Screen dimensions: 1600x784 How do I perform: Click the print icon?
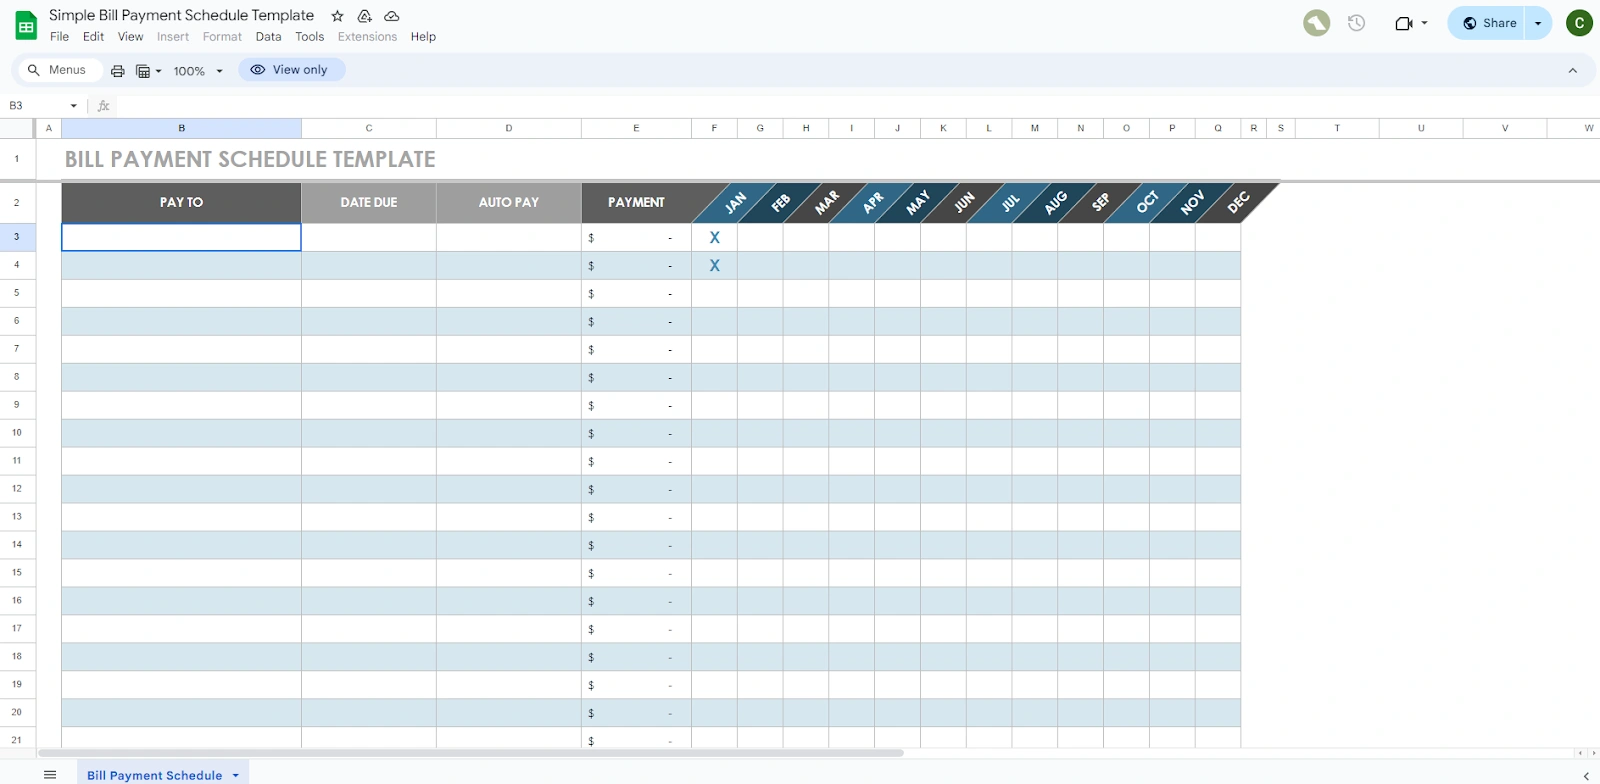(118, 71)
